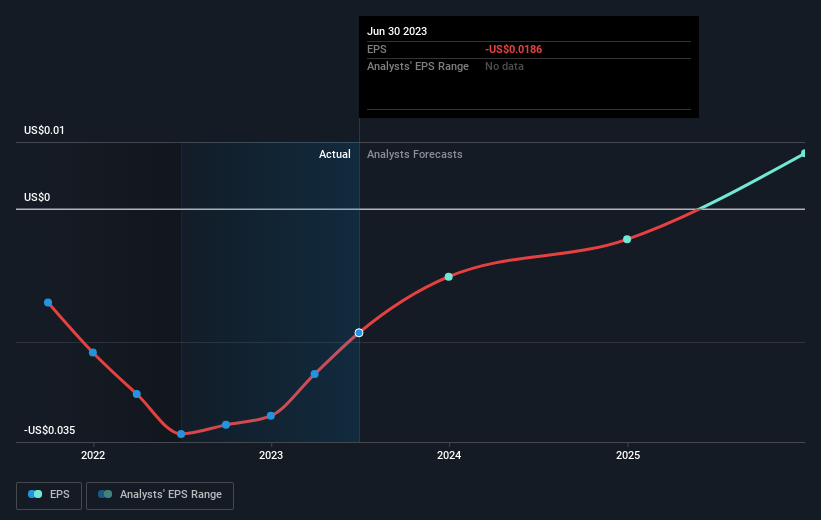Click the 'US$0.01' axis label
This screenshot has height=520, width=821.
(x=44, y=130)
